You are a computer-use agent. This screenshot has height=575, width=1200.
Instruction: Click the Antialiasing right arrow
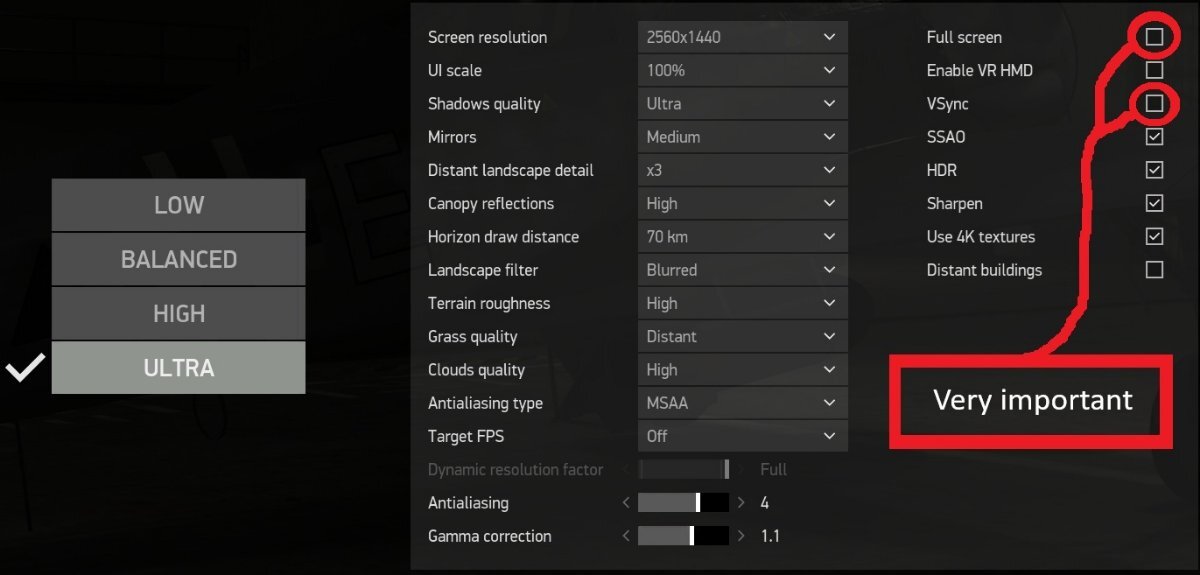741,503
